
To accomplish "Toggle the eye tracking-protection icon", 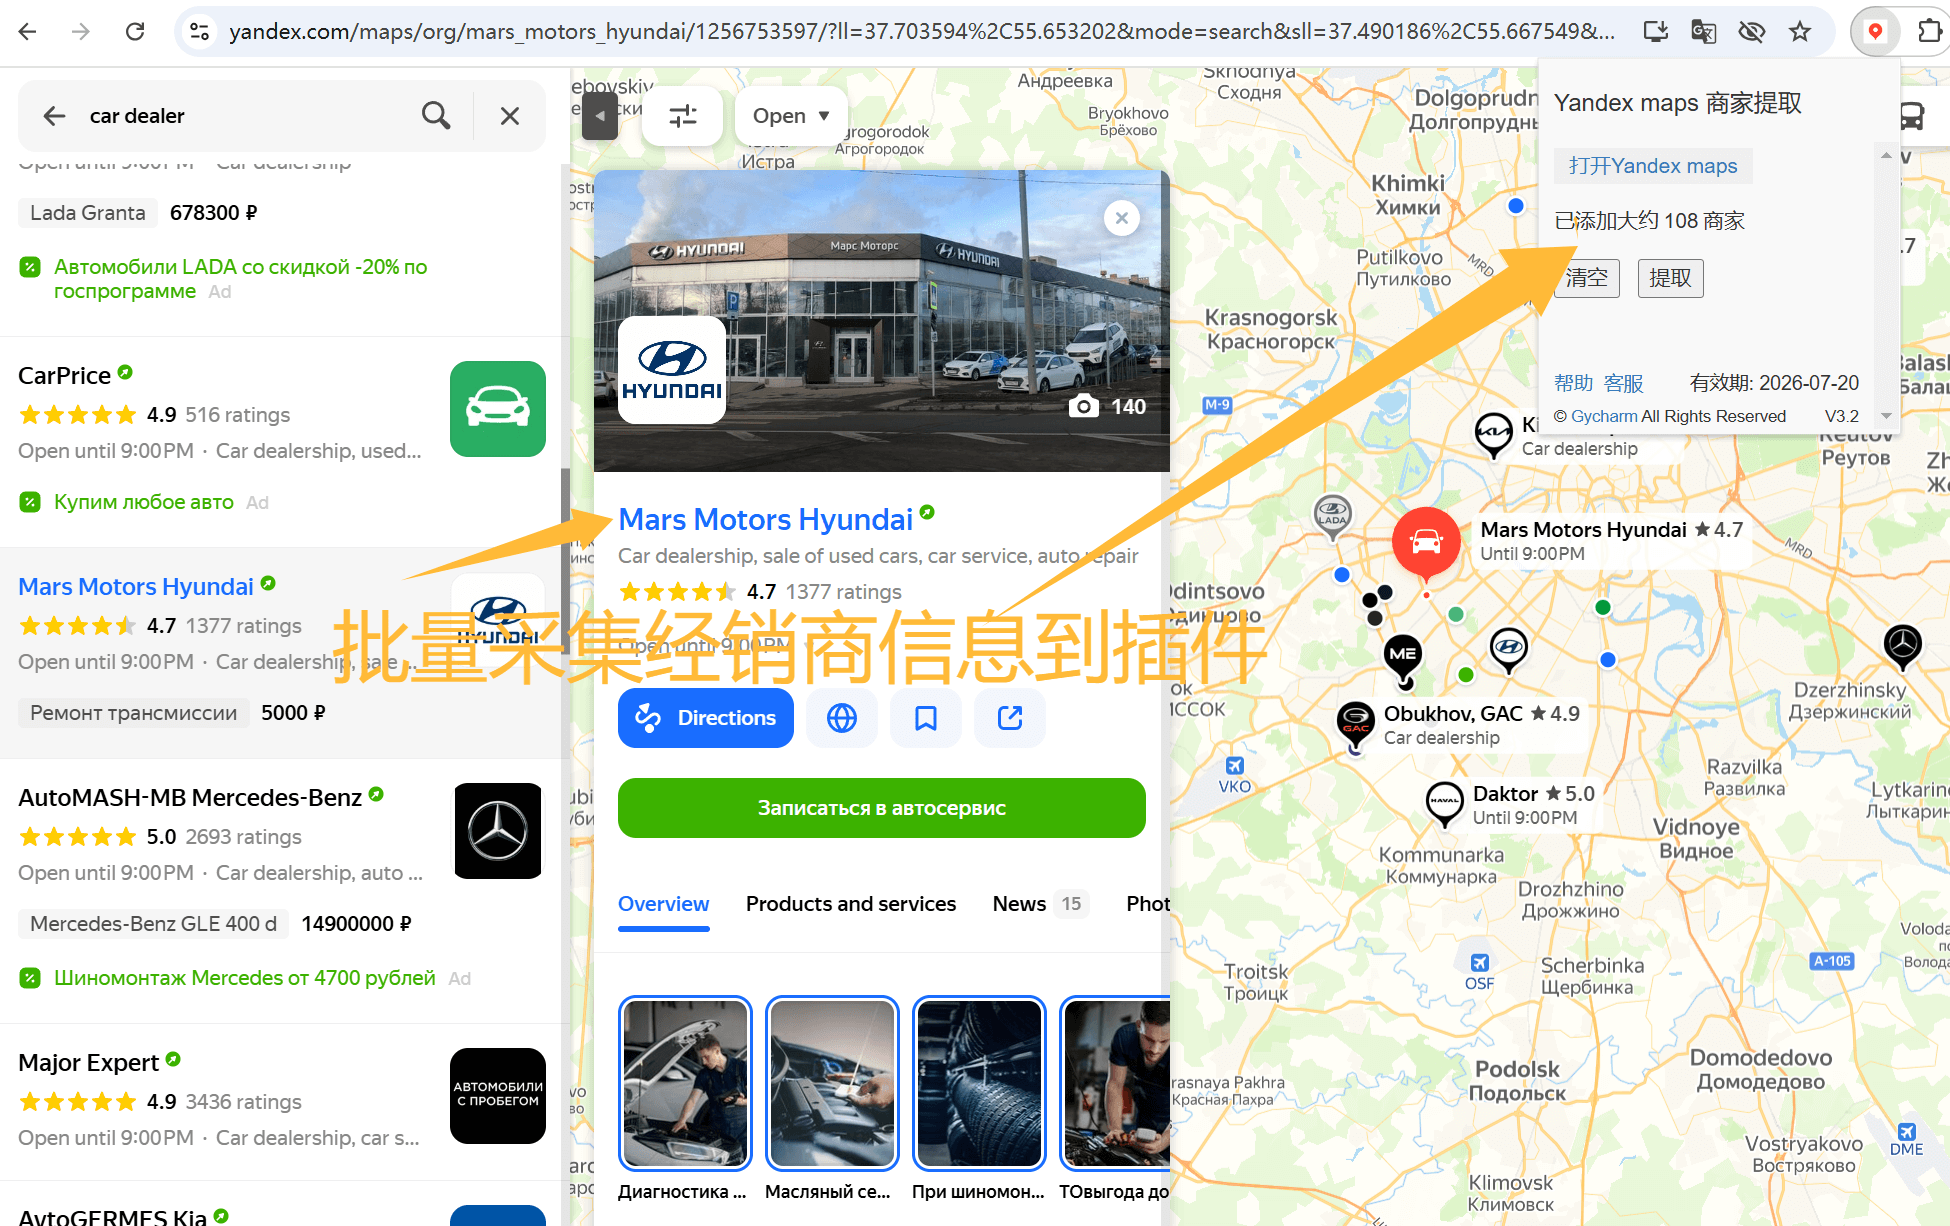I will 1752,32.
